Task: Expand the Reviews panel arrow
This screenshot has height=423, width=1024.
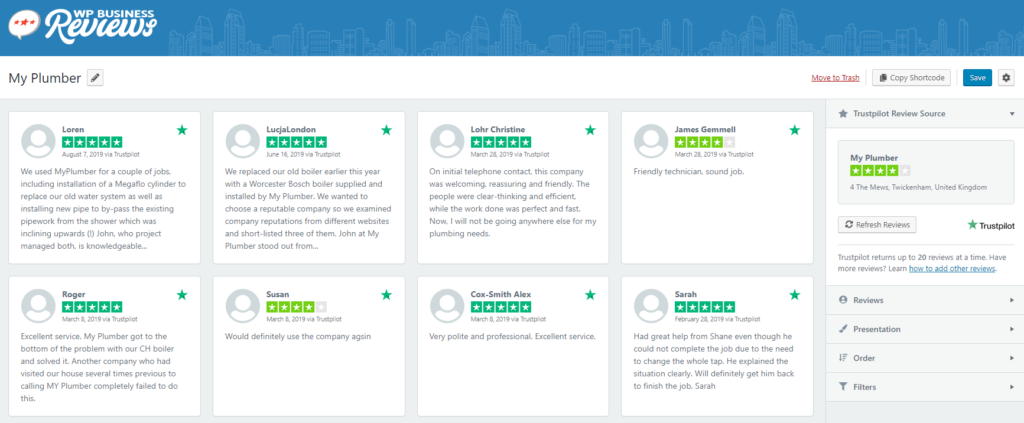Action: pyautogui.click(x=1012, y=300)
